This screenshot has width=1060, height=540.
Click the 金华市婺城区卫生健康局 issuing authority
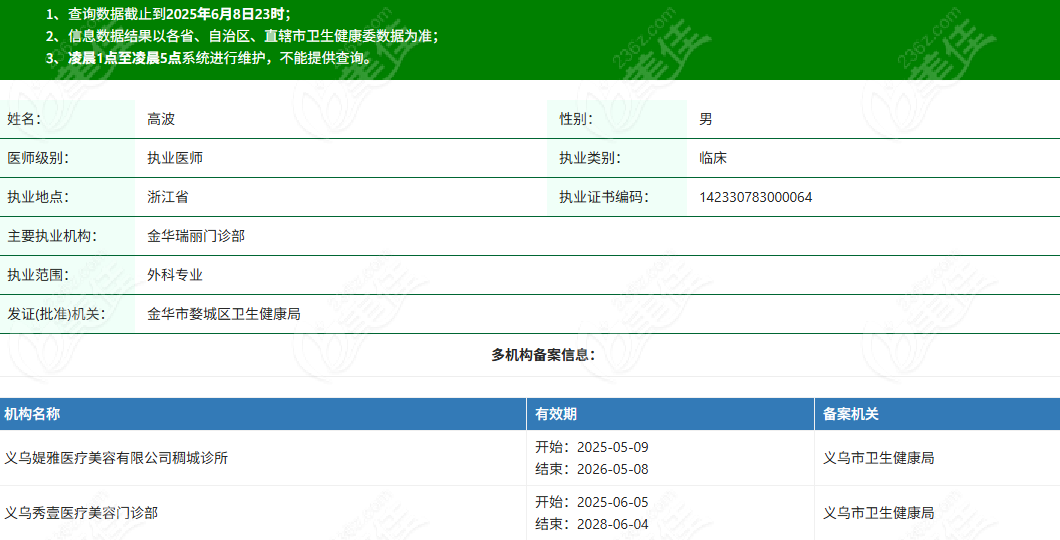pos(224,314)
